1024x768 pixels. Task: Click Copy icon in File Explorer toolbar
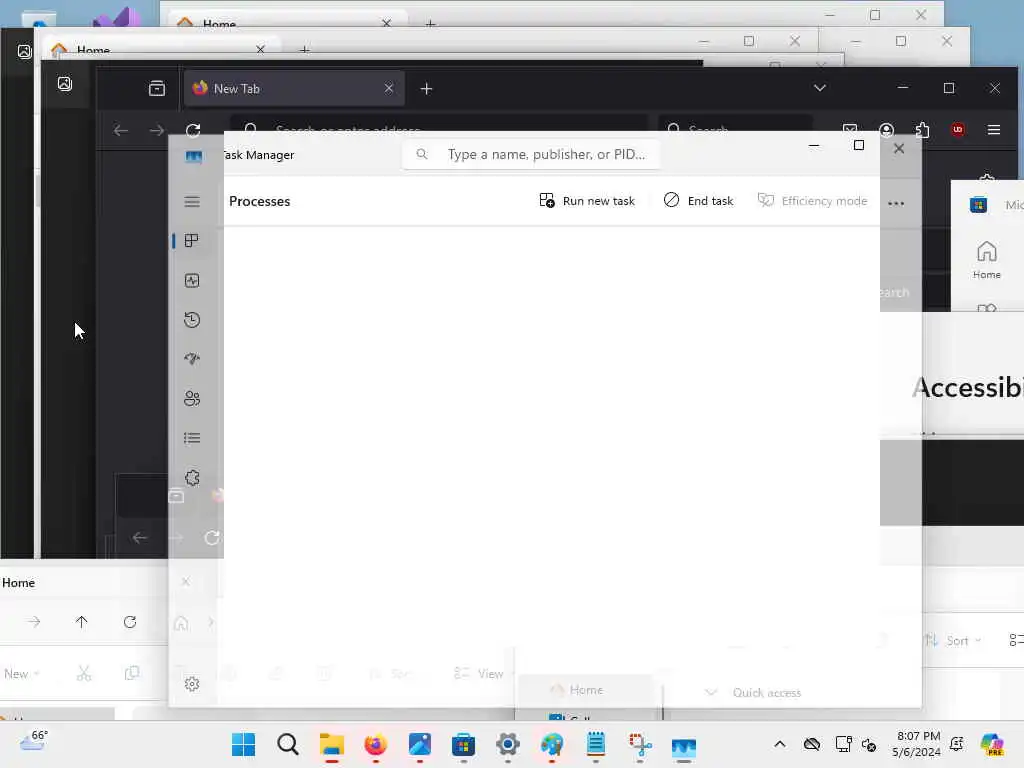[132, 673]
